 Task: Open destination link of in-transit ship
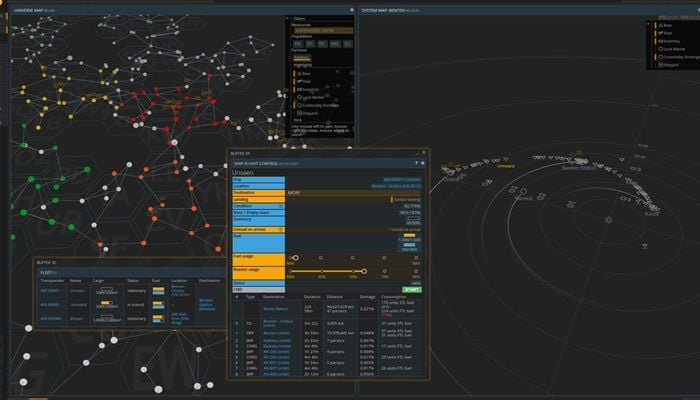point(207,304)
